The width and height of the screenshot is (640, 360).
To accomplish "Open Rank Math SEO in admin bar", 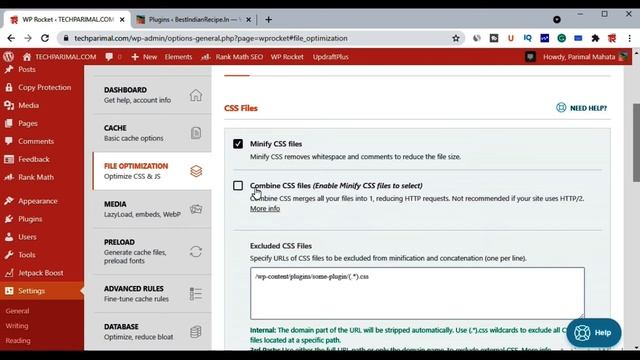I will [232, 57].
